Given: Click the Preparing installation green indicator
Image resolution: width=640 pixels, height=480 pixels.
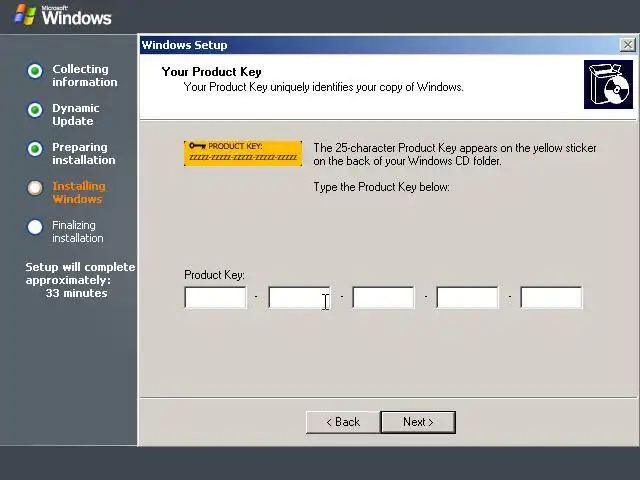Looking at the screenshot, I should click(35, 149).
